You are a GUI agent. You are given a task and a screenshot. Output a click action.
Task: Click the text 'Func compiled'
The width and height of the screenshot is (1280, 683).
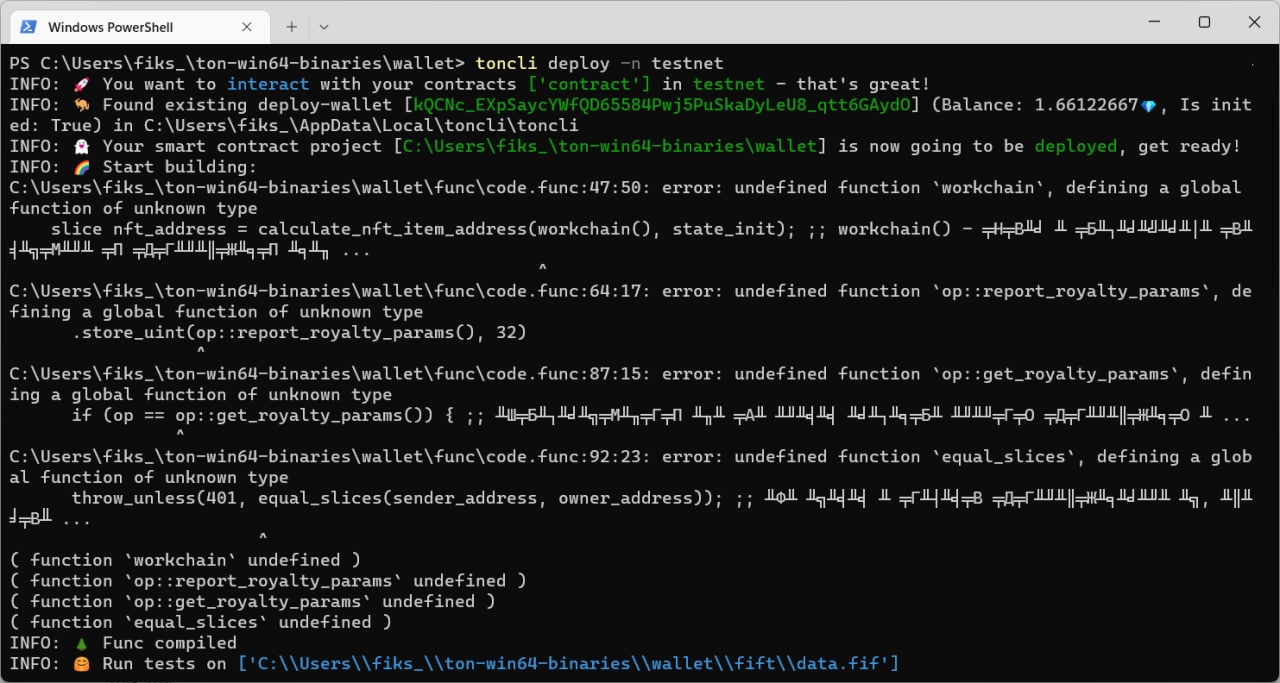[170, 643]
